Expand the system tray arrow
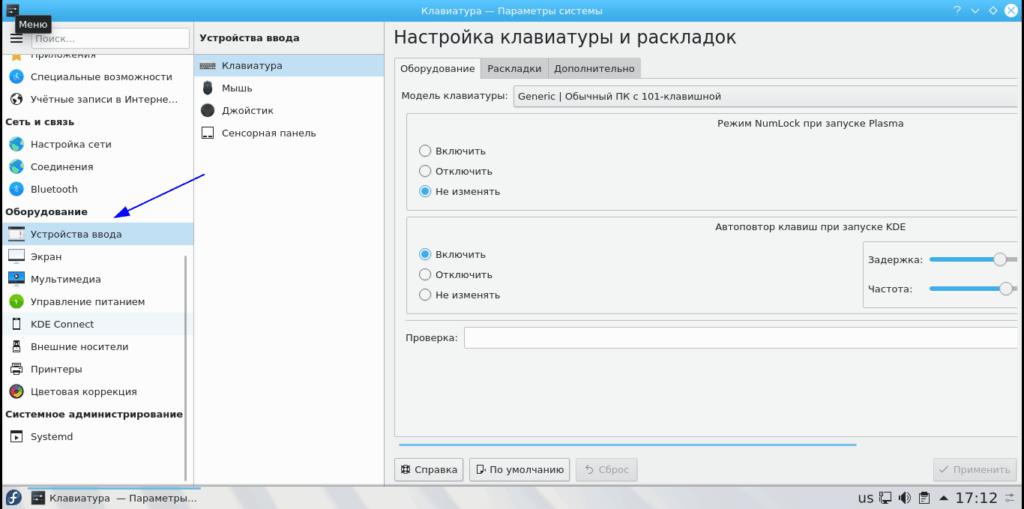The image size is (1024, 509). tap(943, 497)
